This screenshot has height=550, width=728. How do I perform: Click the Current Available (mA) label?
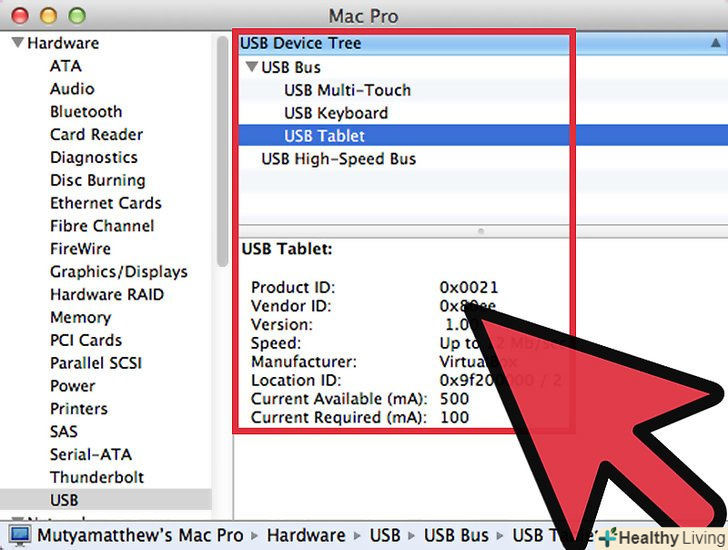(x=339, y=399)
